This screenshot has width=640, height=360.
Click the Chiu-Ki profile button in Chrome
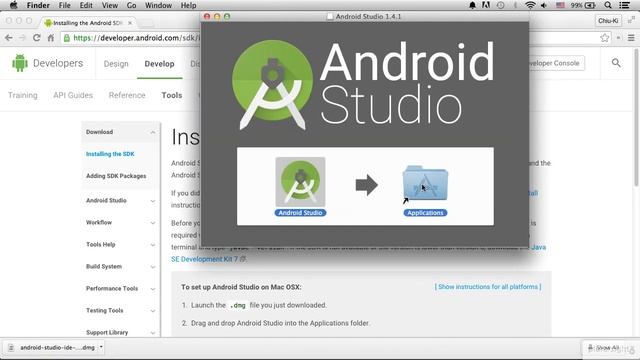(608, 20)
